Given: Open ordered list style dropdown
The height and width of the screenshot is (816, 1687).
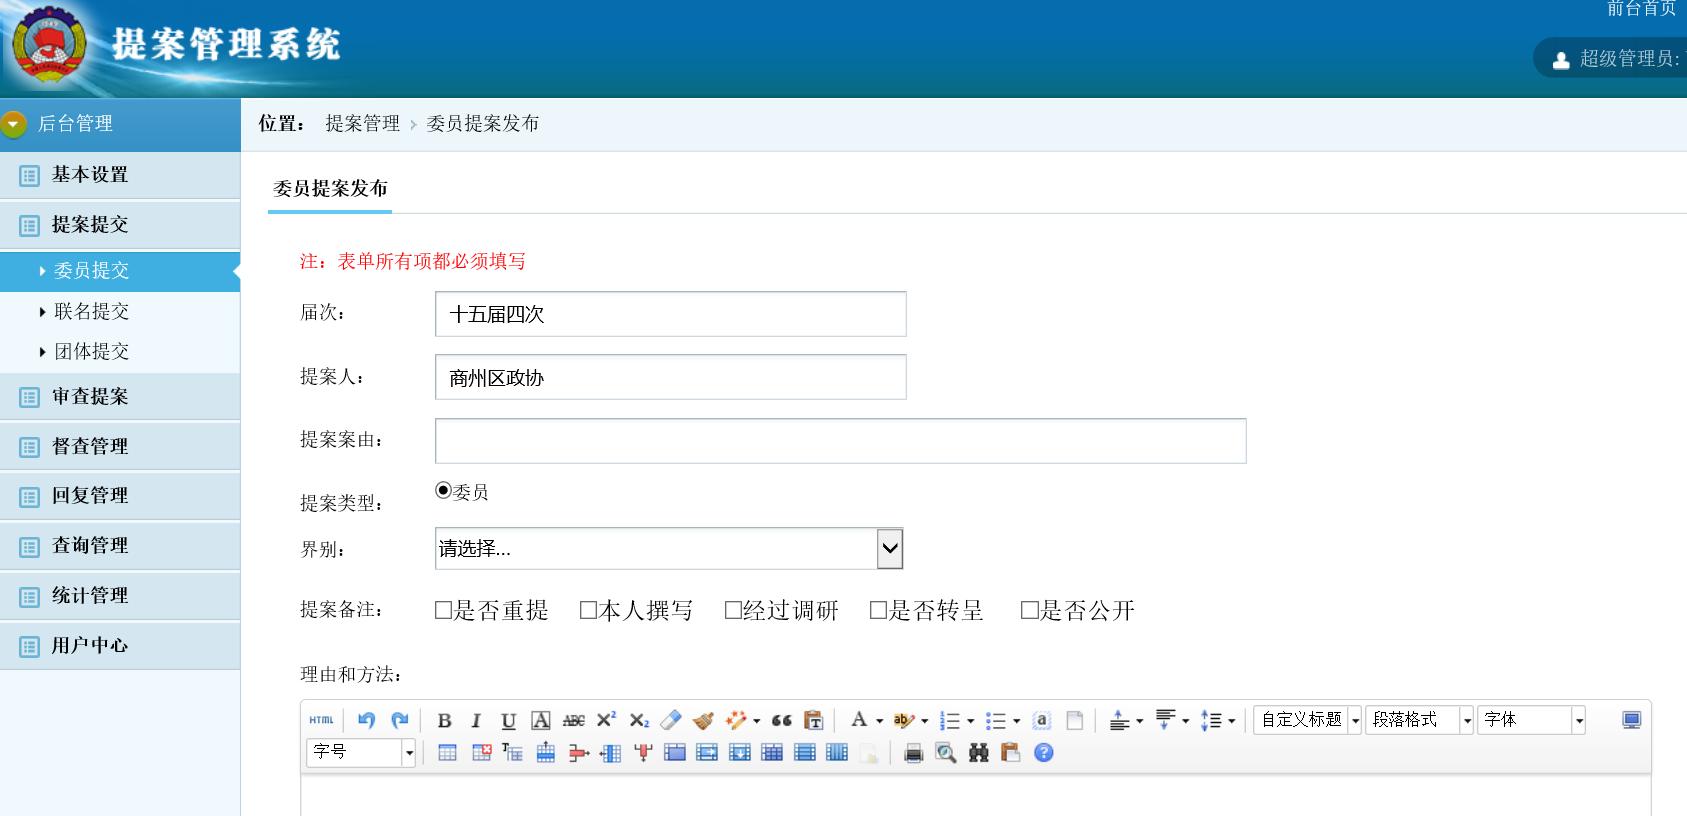Looking at the screenshot, I should point(970,721).
